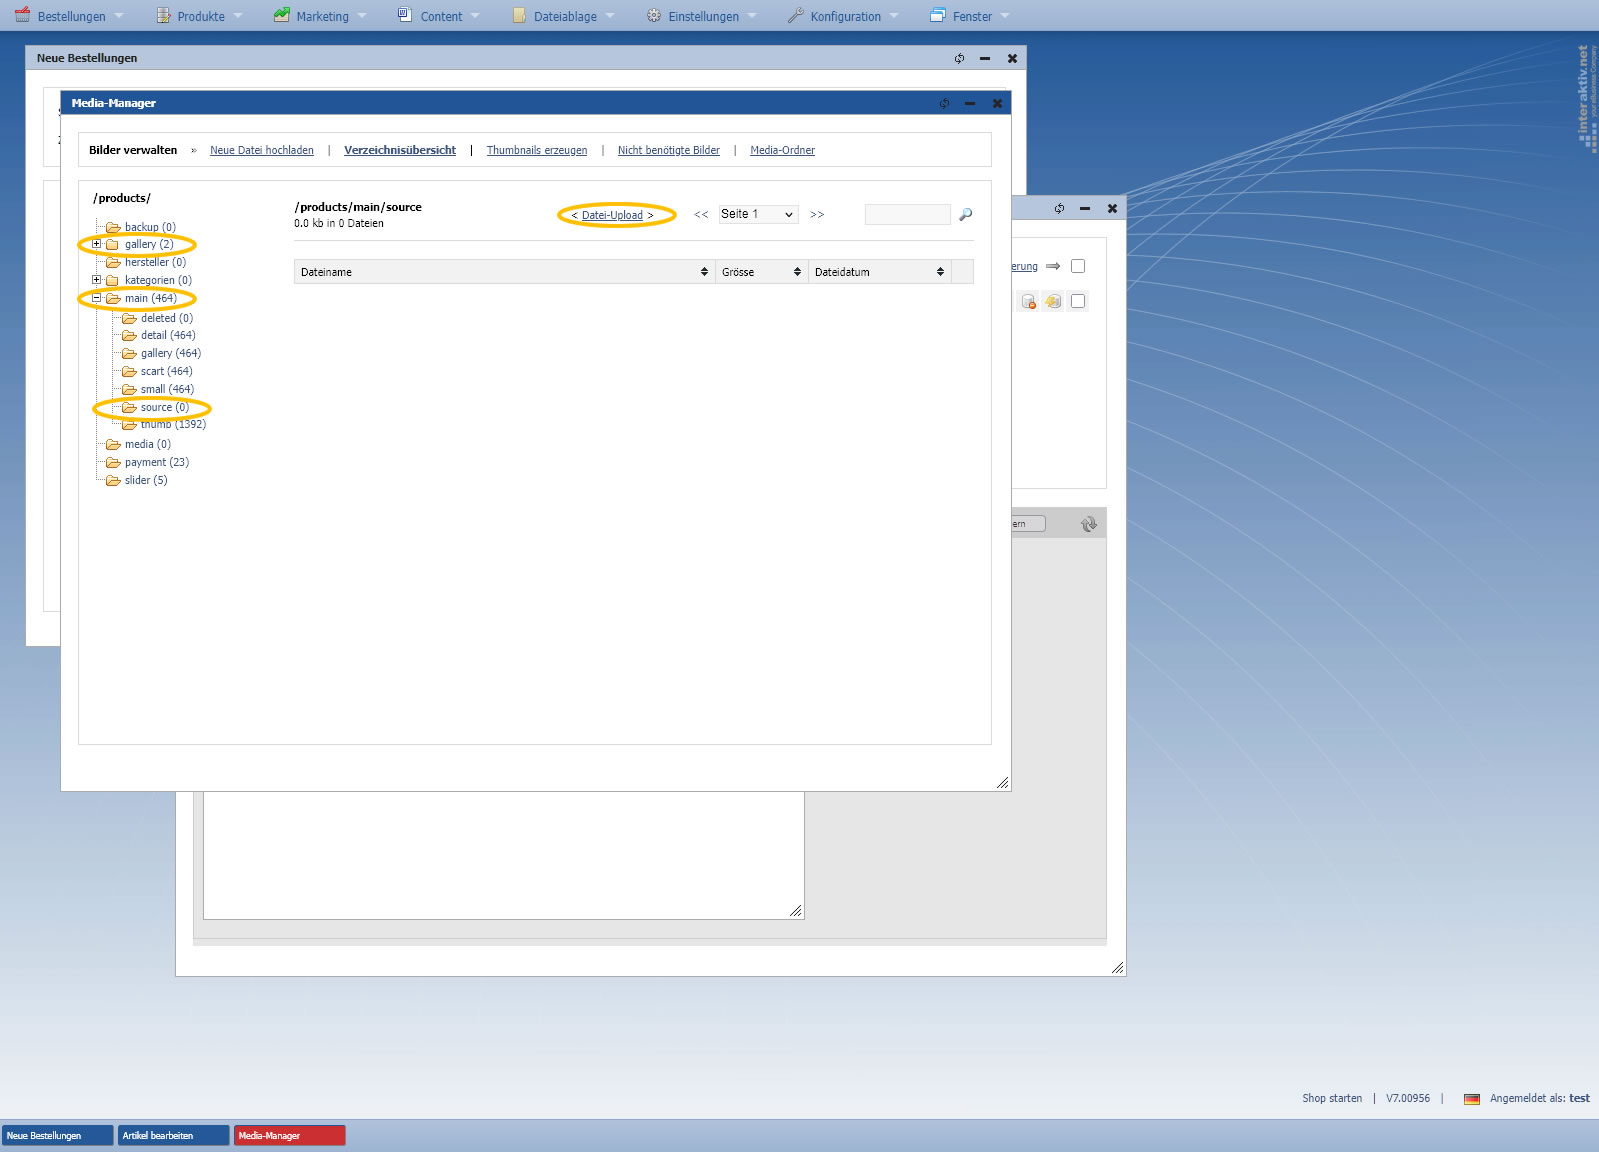Click the refresh arrows icon near 'ern' button
This screenshot has width=1599, height=1152.
coord(1089,524)
